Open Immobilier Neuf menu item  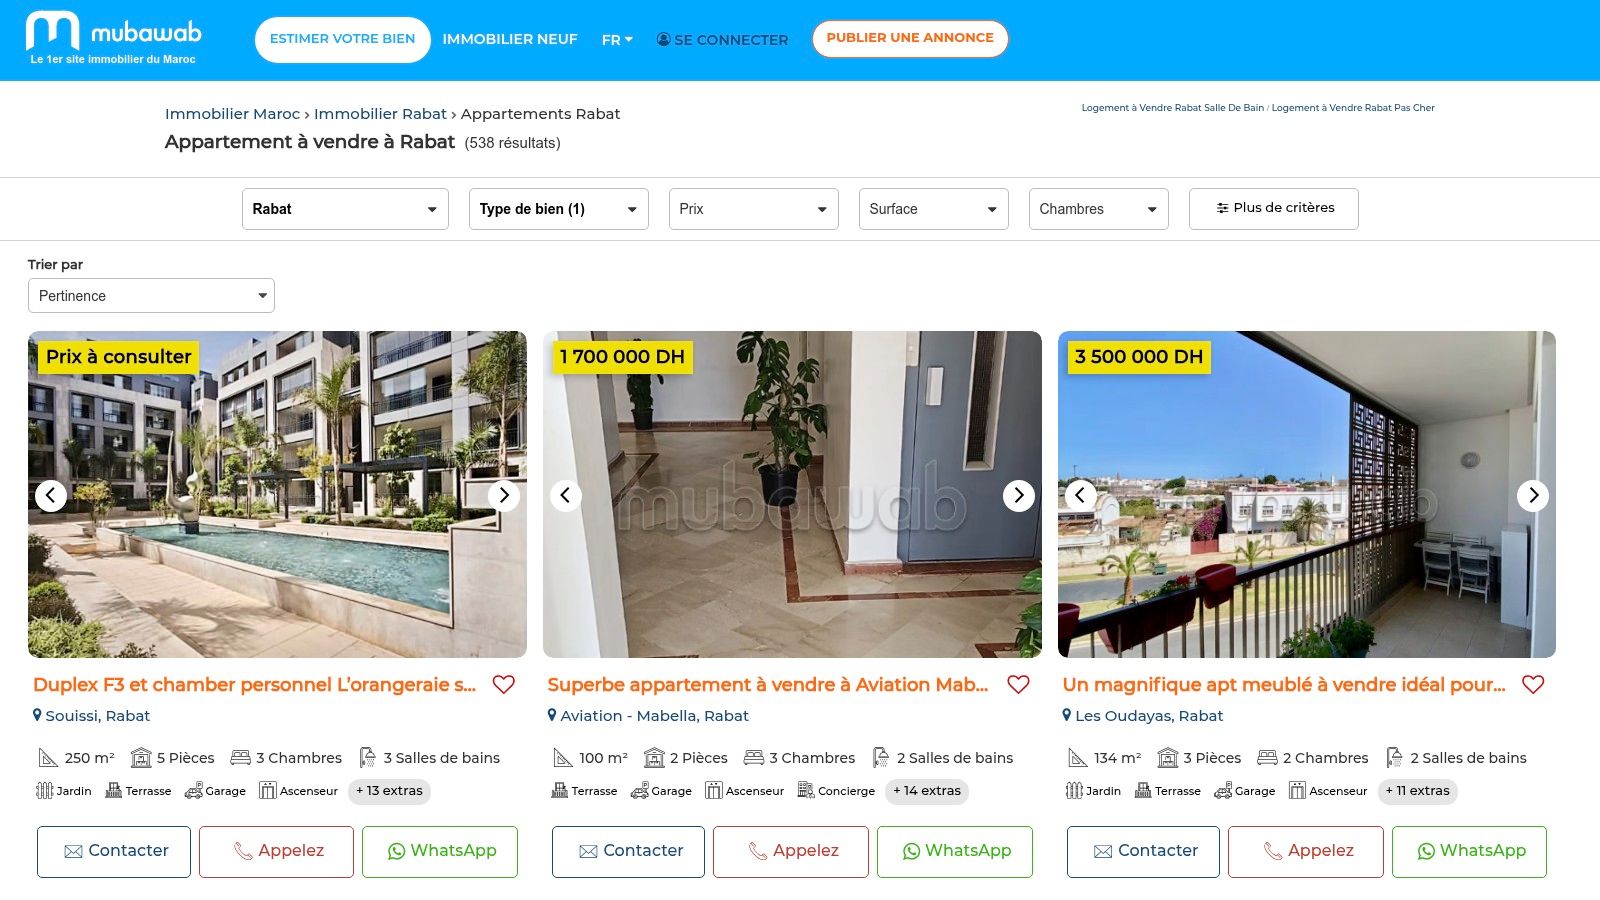(510, 39)
